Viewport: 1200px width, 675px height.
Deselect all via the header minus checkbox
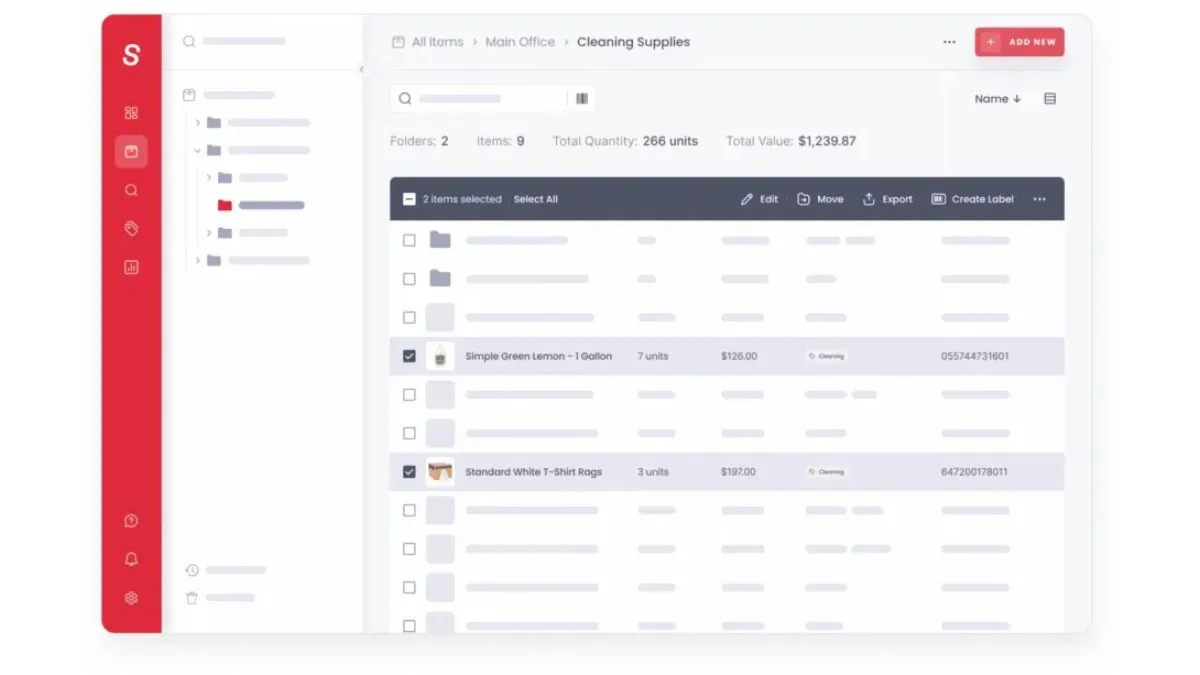409,199
